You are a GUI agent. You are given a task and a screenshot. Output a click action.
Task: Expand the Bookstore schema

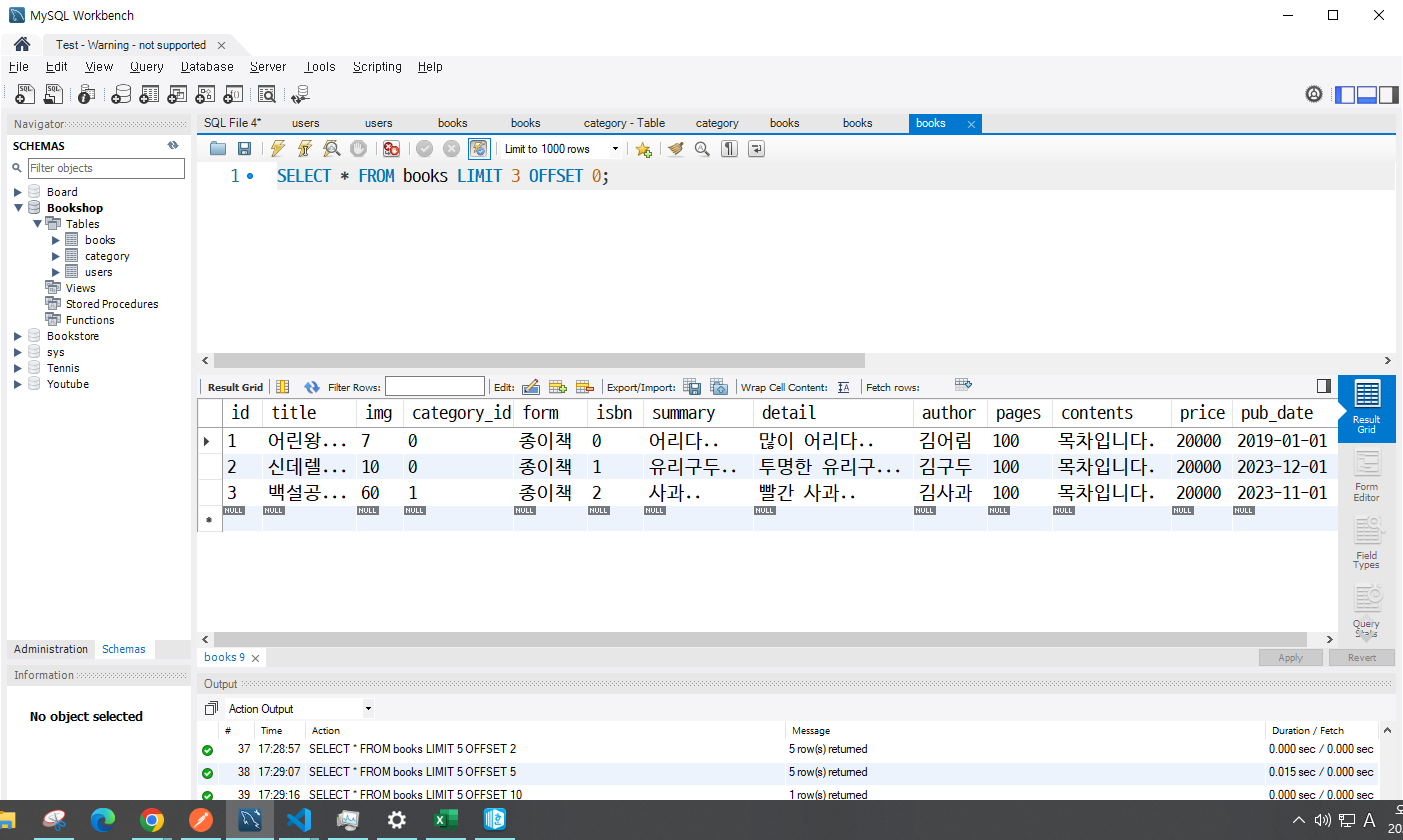point(18,336)
